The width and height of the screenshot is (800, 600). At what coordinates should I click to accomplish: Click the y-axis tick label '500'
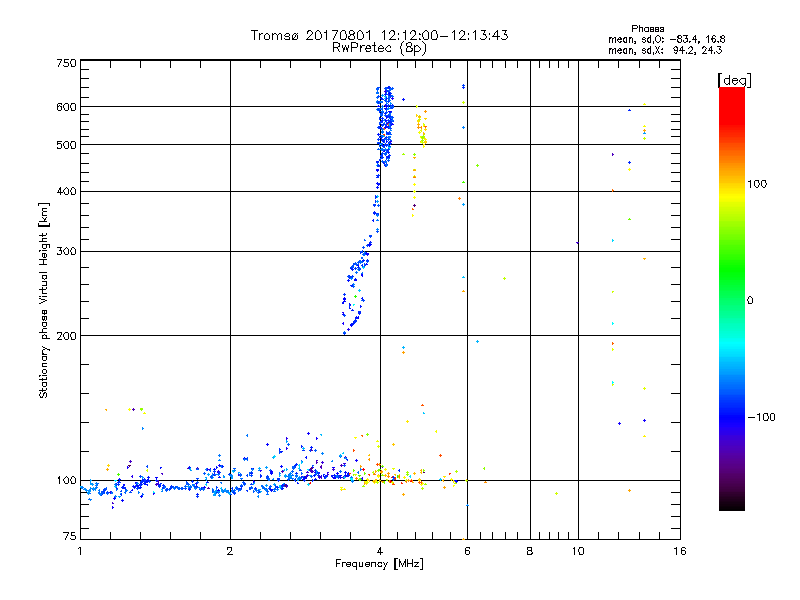66,145
